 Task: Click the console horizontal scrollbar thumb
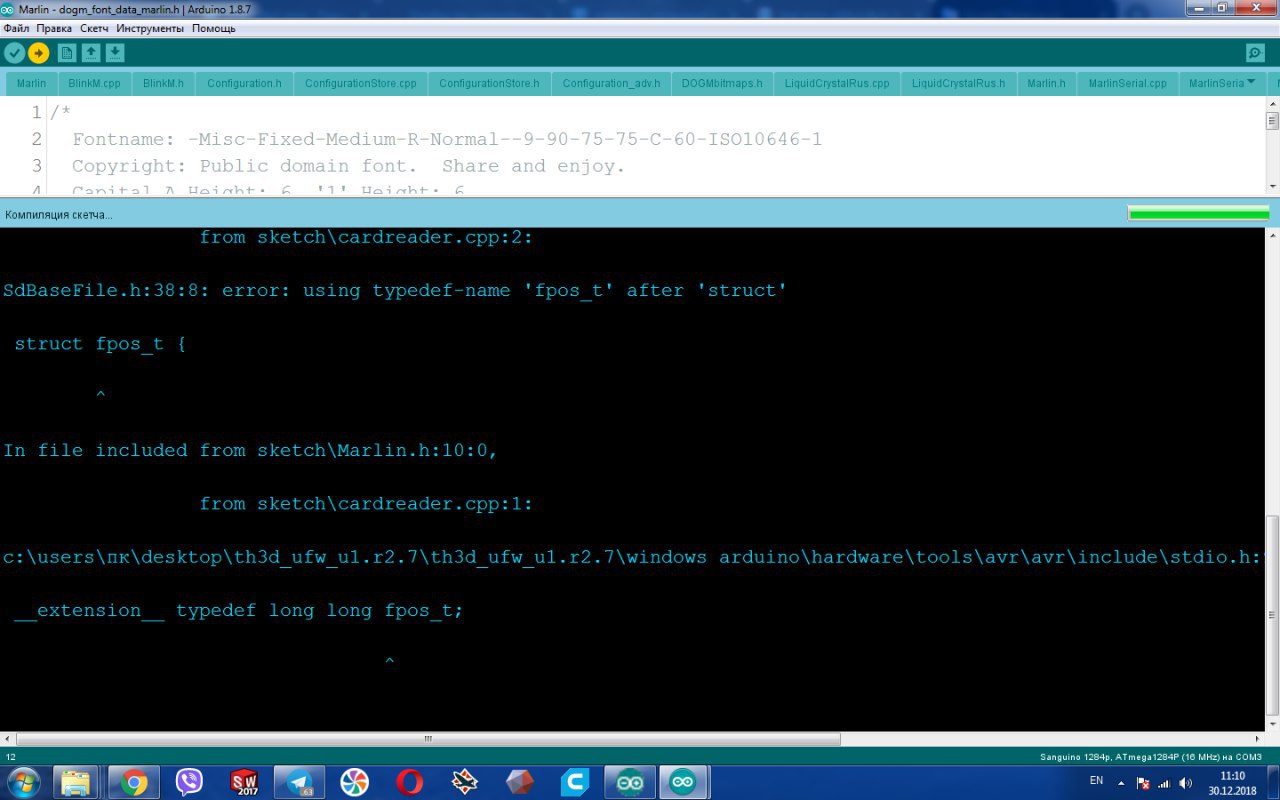click(428, 739)
